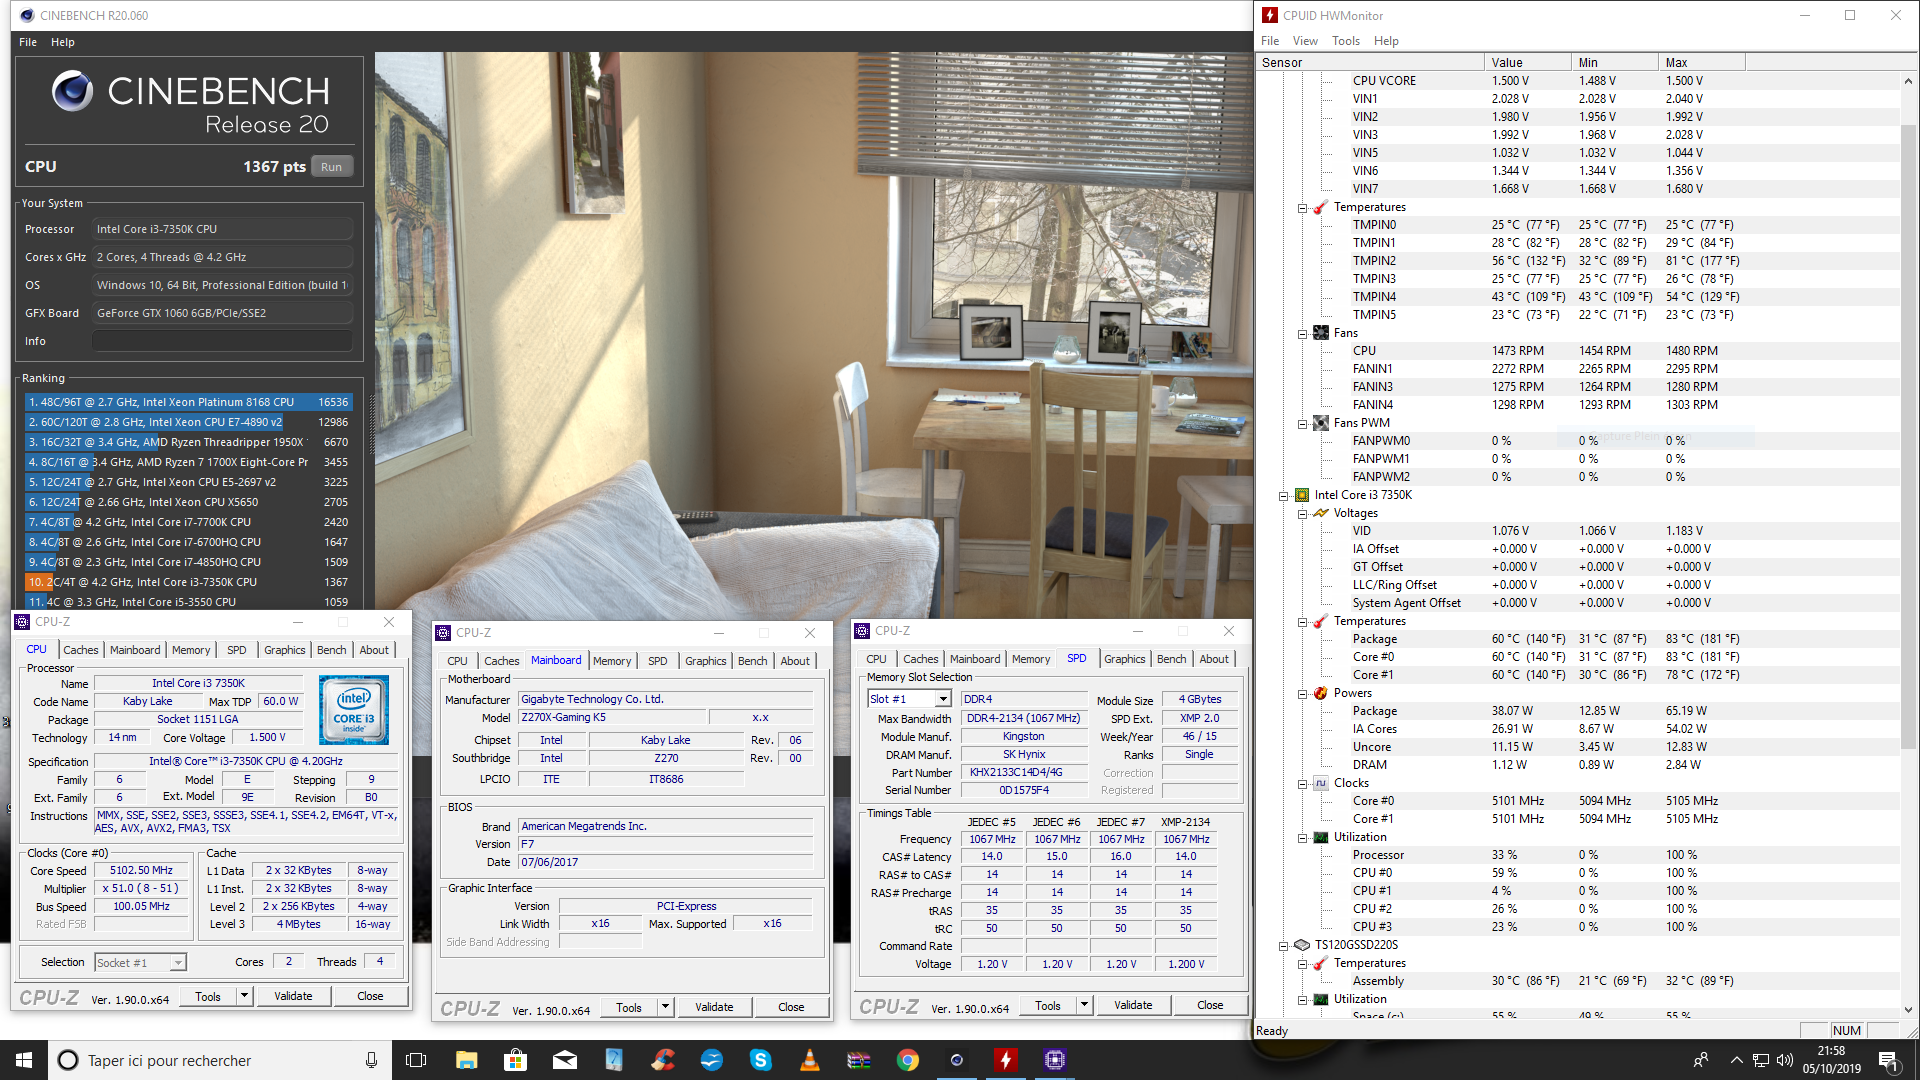
Task: Open the Tools menu in HWMonitor
Action: tap(1345, 41)
